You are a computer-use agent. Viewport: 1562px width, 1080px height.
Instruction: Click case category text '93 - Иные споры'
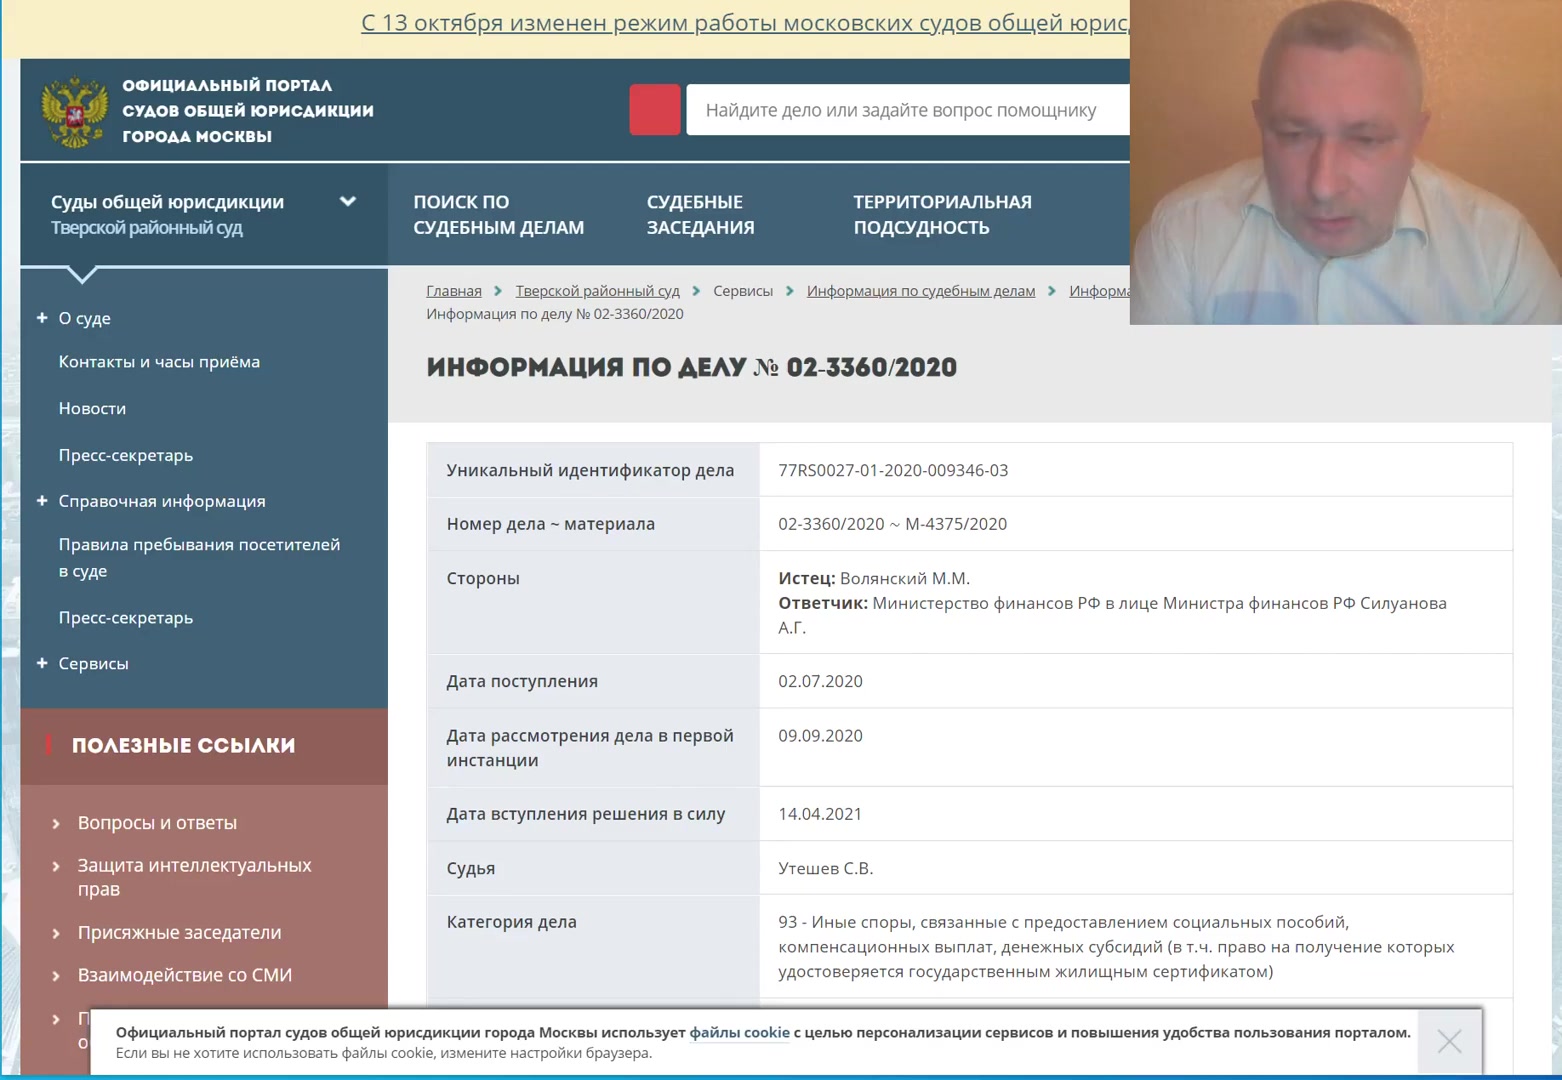pyautogui.click(x=842, y=922)
